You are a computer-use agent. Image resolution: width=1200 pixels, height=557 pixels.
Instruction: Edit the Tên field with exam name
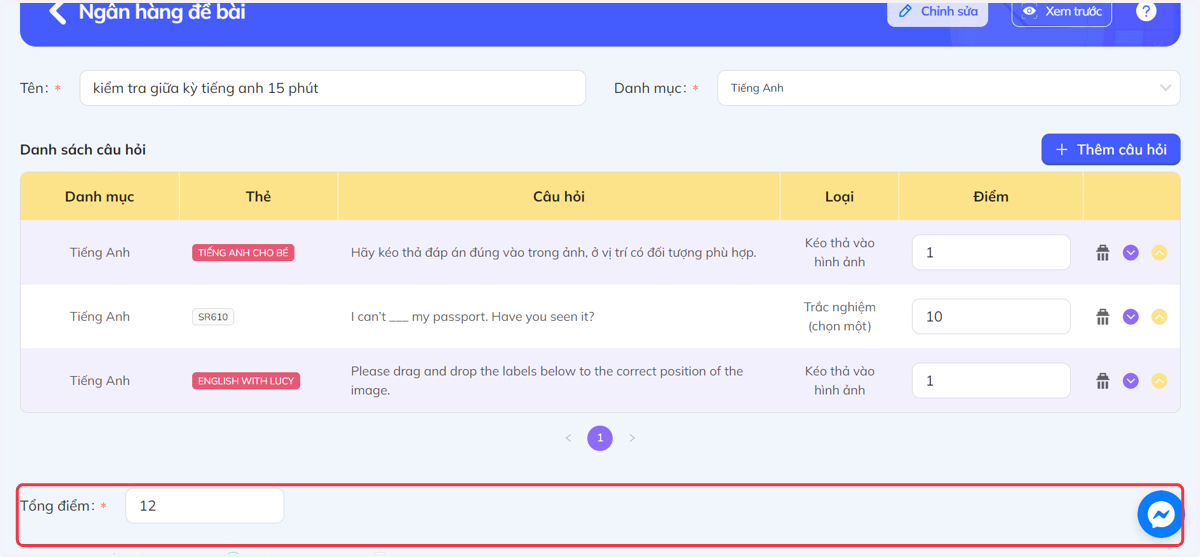point(332,88)
